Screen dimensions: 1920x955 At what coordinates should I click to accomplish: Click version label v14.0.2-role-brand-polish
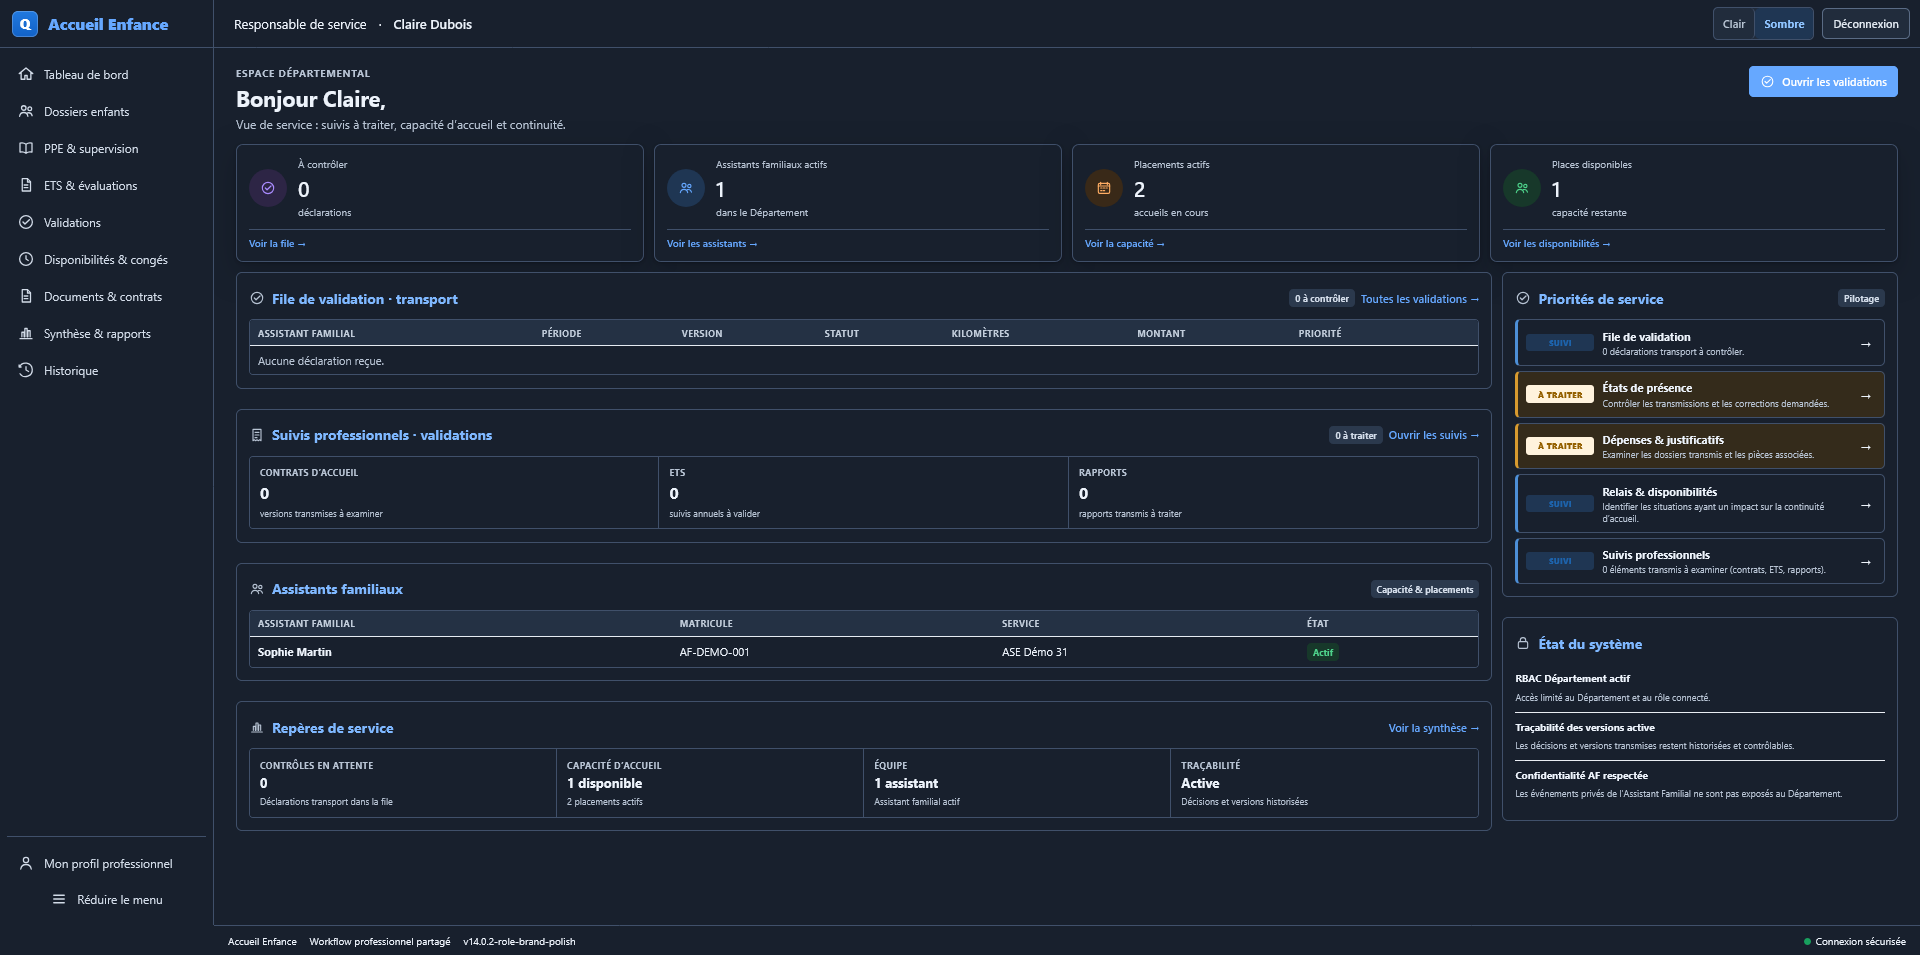point(519,941)
